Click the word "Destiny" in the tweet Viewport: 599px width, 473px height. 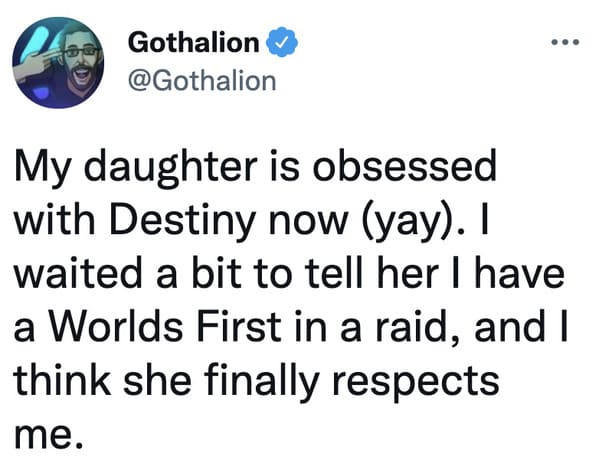click(183, 221)
